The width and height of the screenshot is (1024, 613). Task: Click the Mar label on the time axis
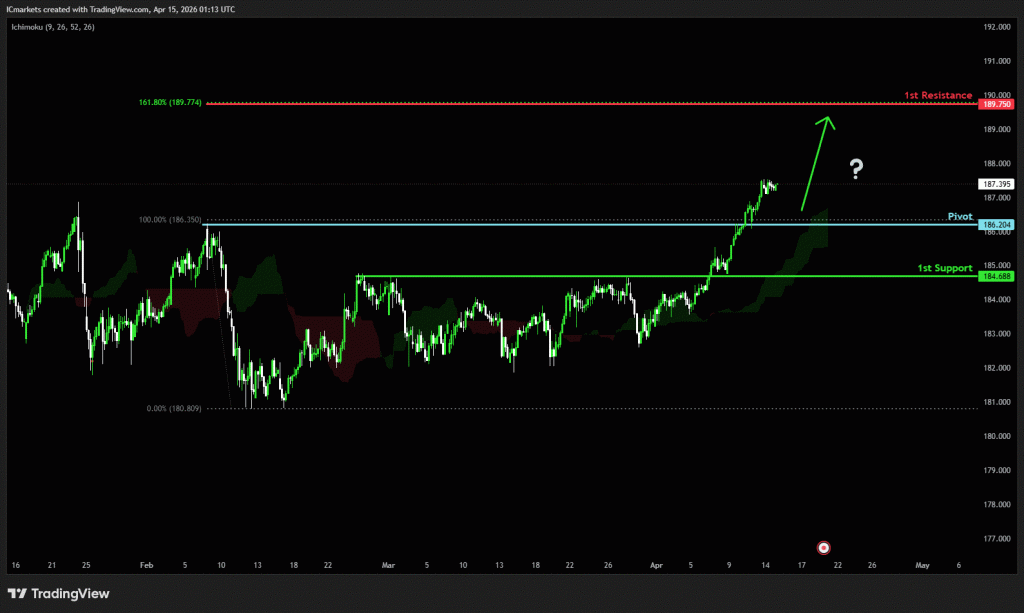coord(390,565)
